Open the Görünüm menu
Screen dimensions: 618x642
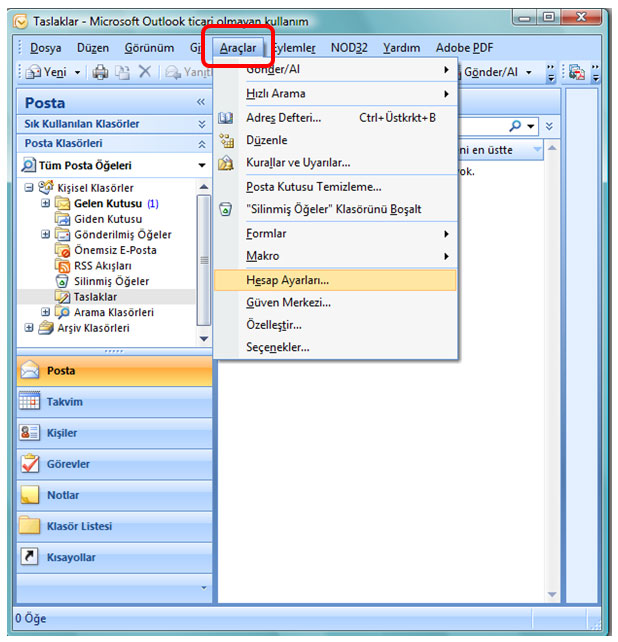point(149,48)
